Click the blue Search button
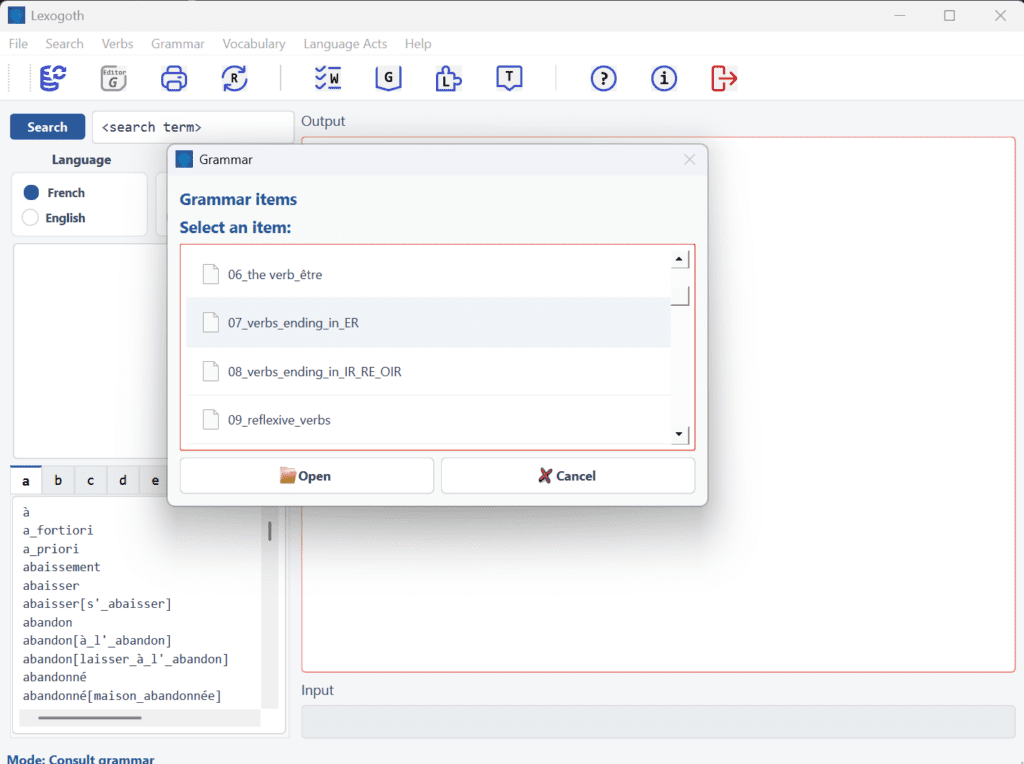Image resolution: width=1024 pixels, height=764 pixels. pyautogui.click(x=47, y=127)
